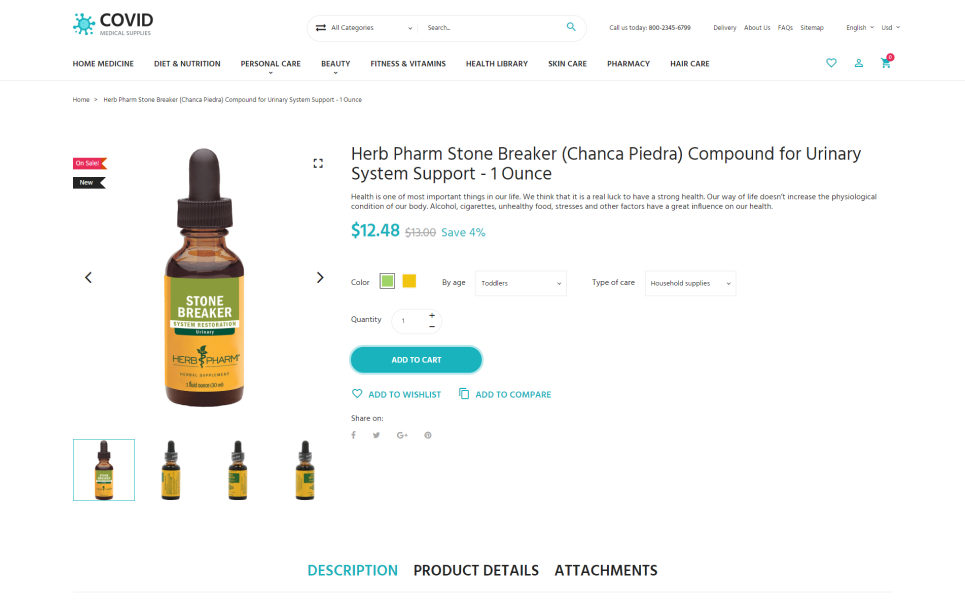This screenshot has width=965, height=600.
Task: Share product on Facebook
Action: (x=353, y=435)
